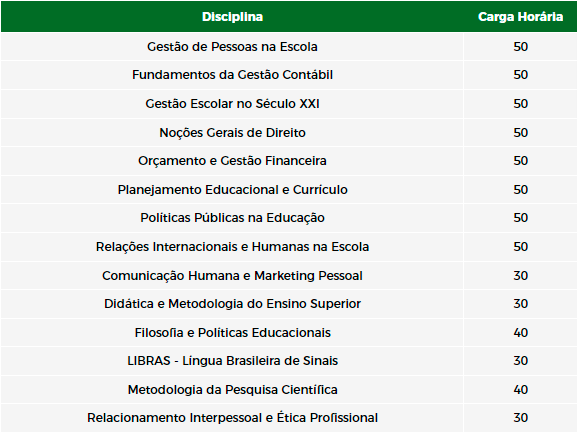This screenshot has width=577, height=433.
Task: Select LIBRAS - Língua Brasileira de Sinais
Action: pyautogui.click(x=232, y=361)
